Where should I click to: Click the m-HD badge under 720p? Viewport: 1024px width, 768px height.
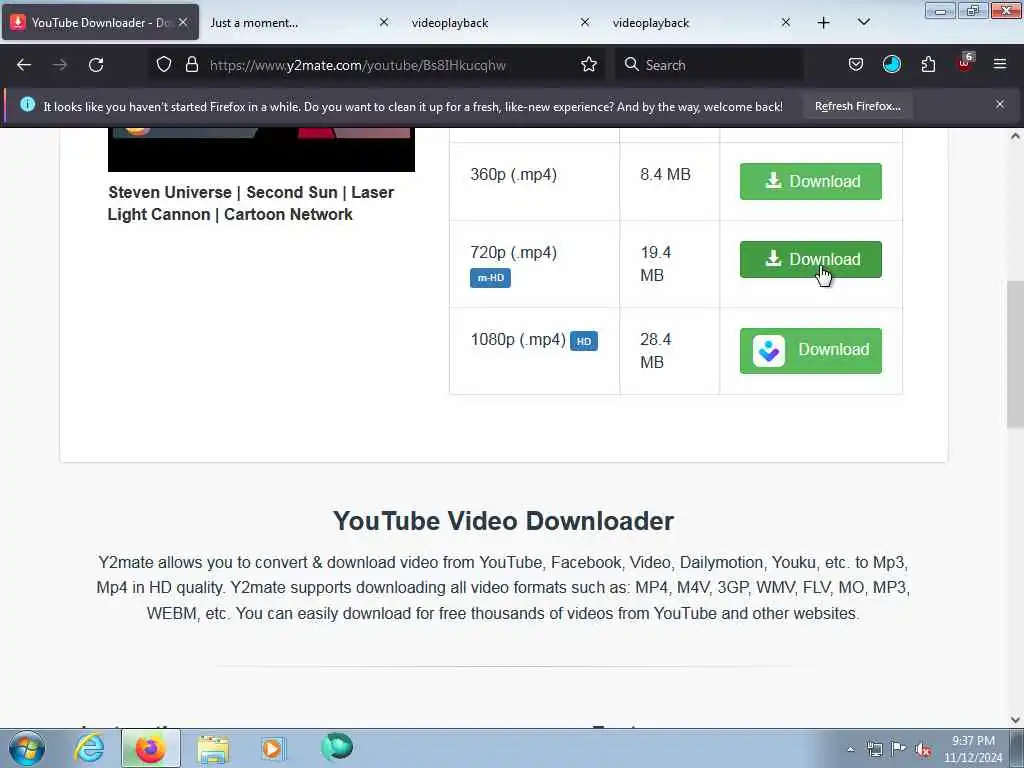tap(490, 278)
